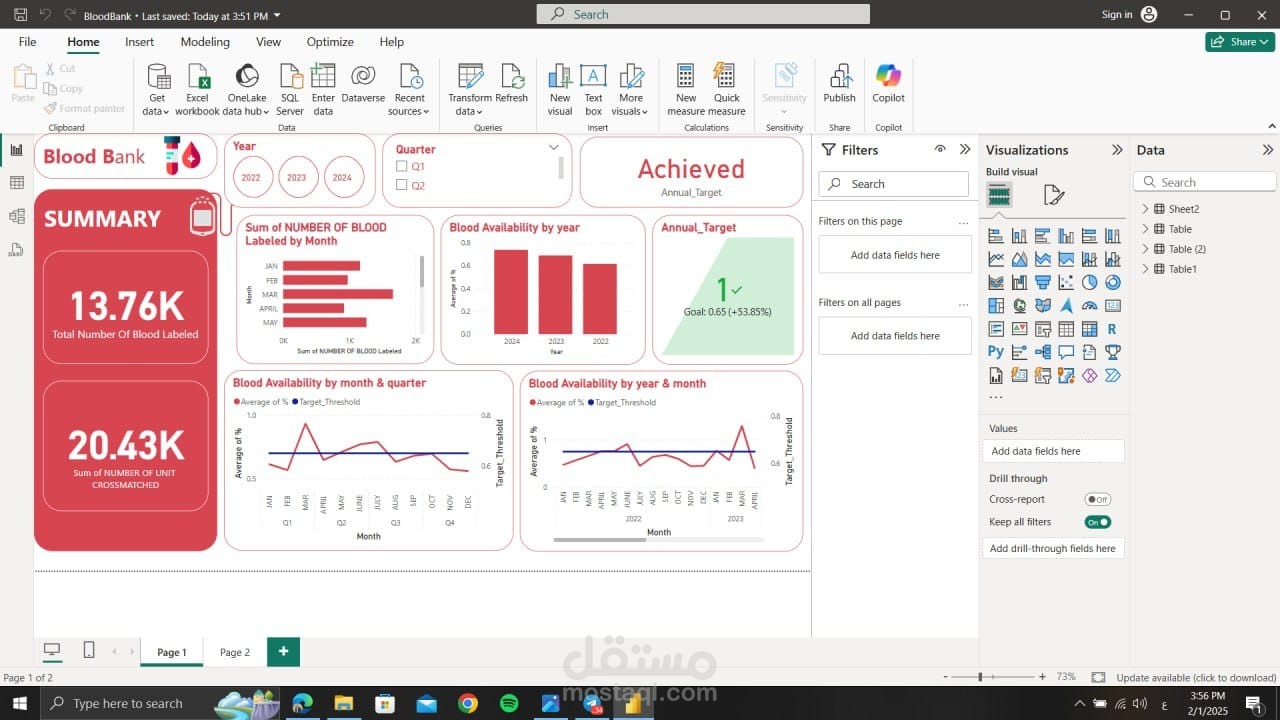The width and height of the screenshot is (1280, 720).
Task: Open Model view in left sidebar
Action: 16,216
